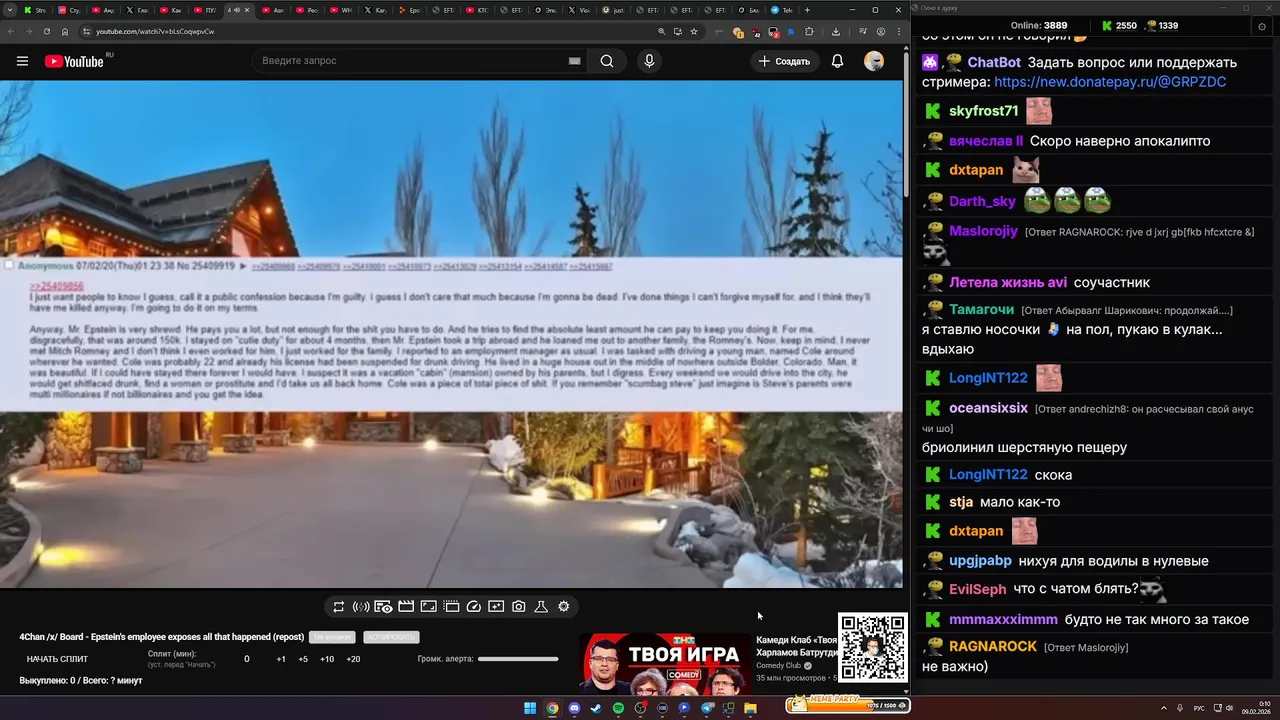Switch to the 'just' browser tab

[614, 10]
